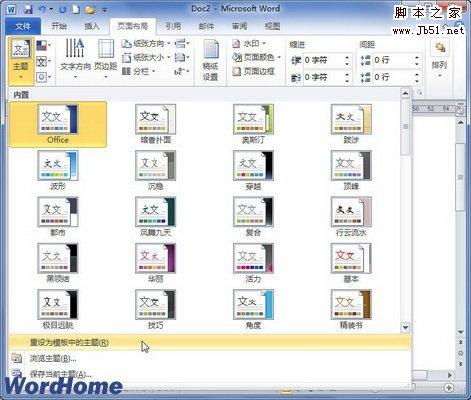Click the New document icon in quick access toolbar
The height and width of the screenshot is (400, 471).
point(76,9)
